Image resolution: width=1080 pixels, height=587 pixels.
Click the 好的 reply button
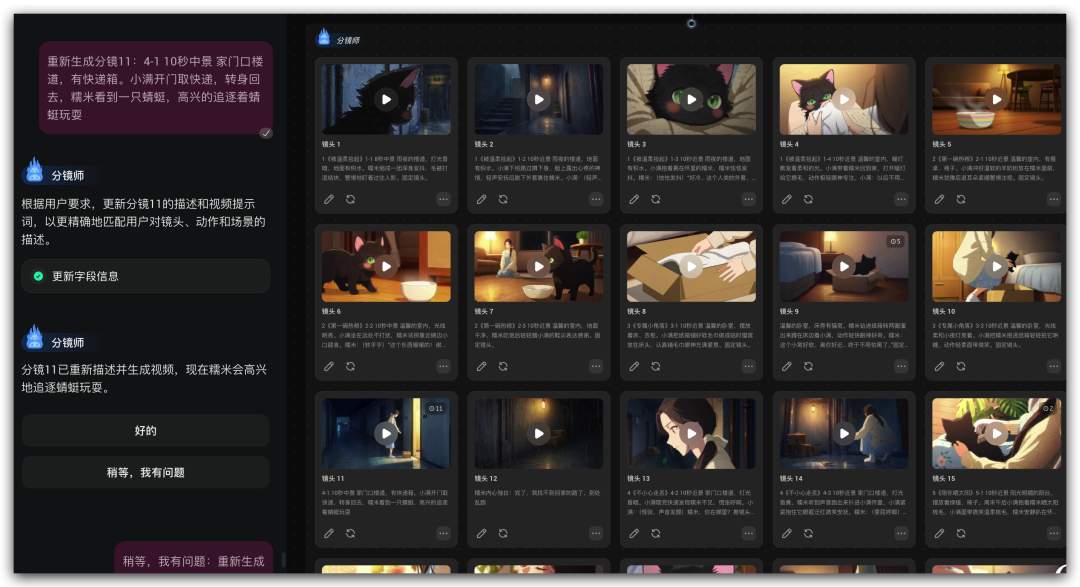coord(146,431)
